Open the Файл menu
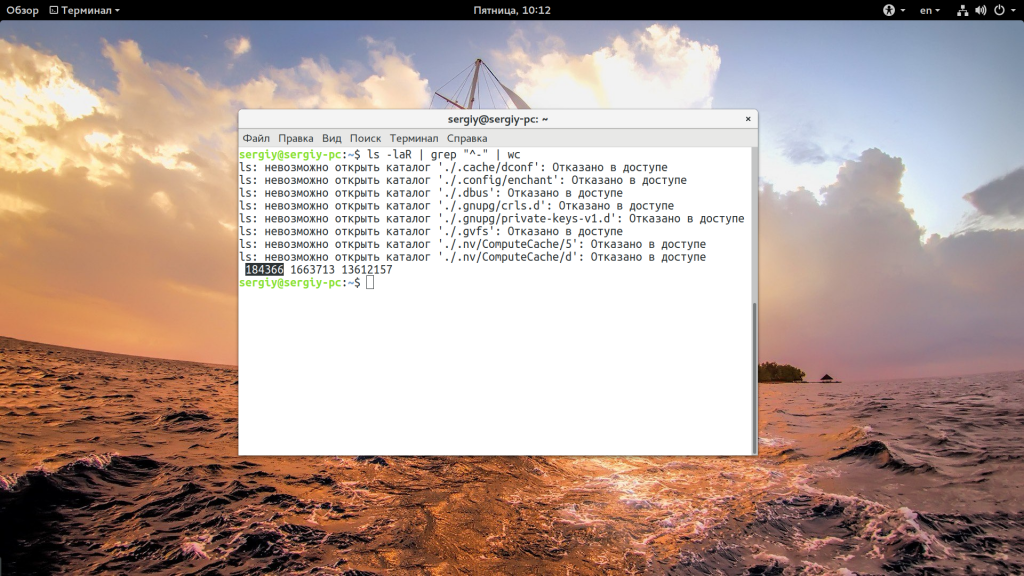 tap(256, 138)
